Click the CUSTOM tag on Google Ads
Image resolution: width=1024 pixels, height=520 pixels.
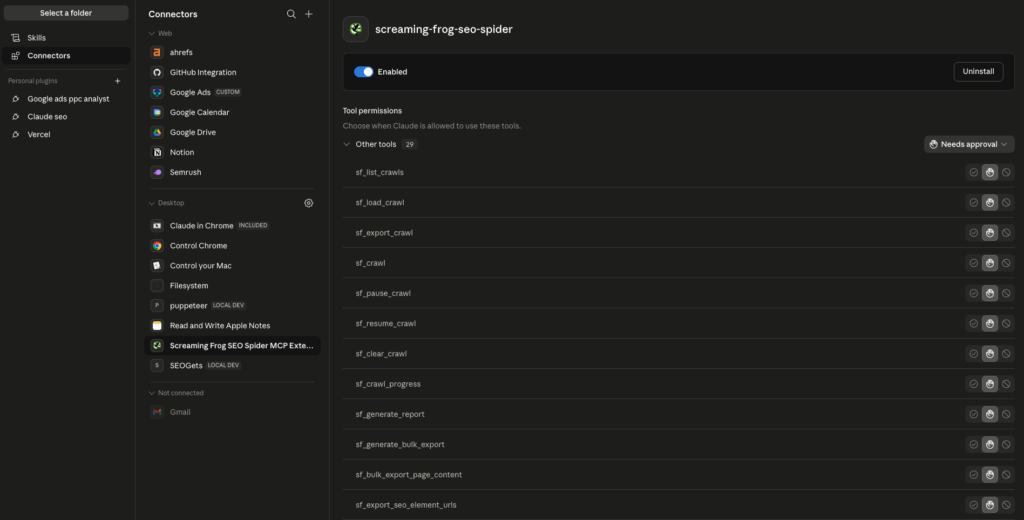point(228,92)
